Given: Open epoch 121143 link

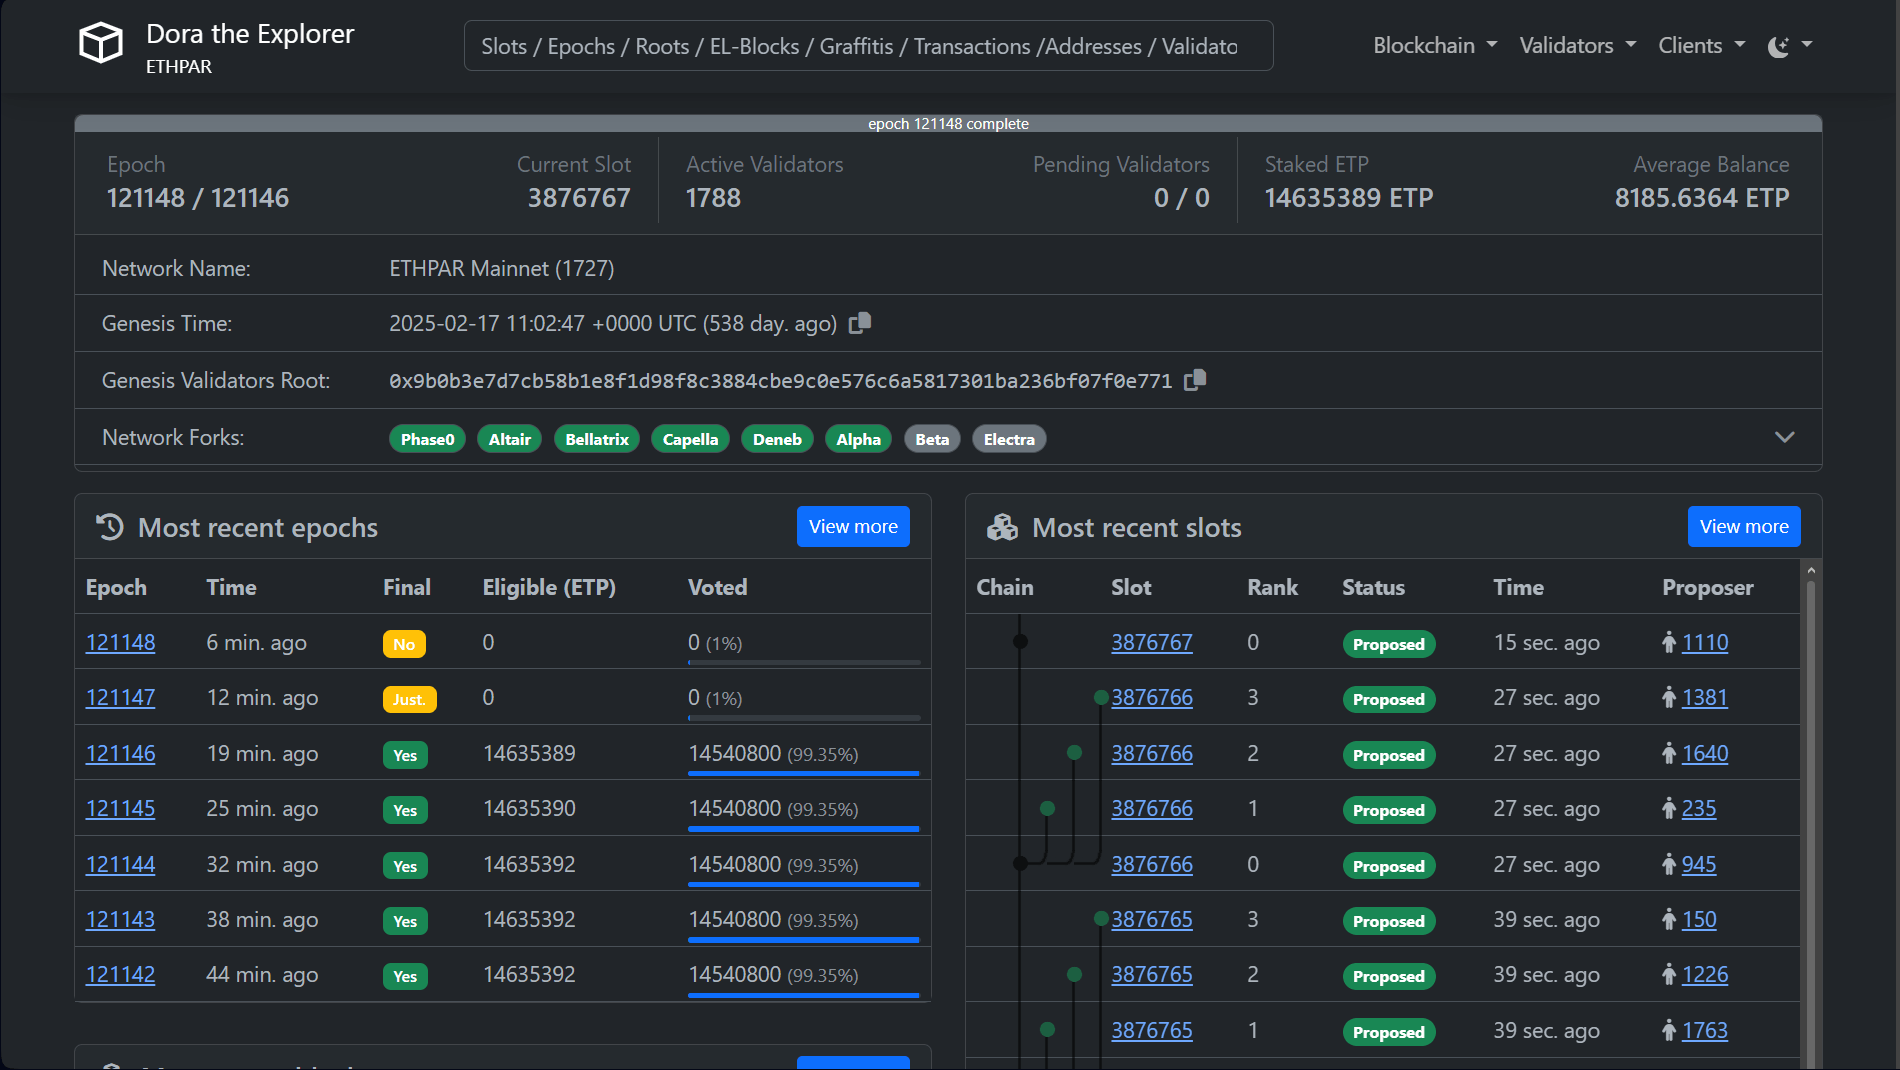Looking at the screenshot, I should [121, 919].
